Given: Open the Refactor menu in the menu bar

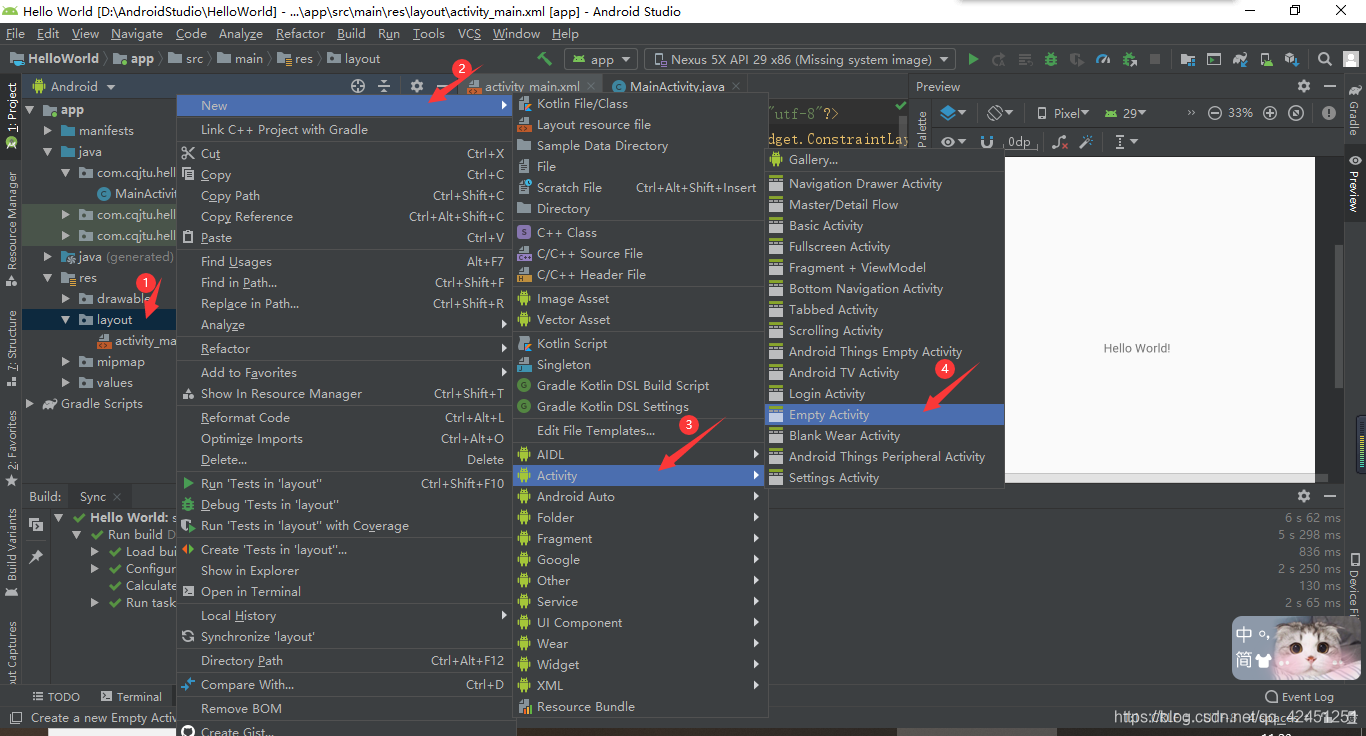Looking at the screenshot, I should click(300, 33).
